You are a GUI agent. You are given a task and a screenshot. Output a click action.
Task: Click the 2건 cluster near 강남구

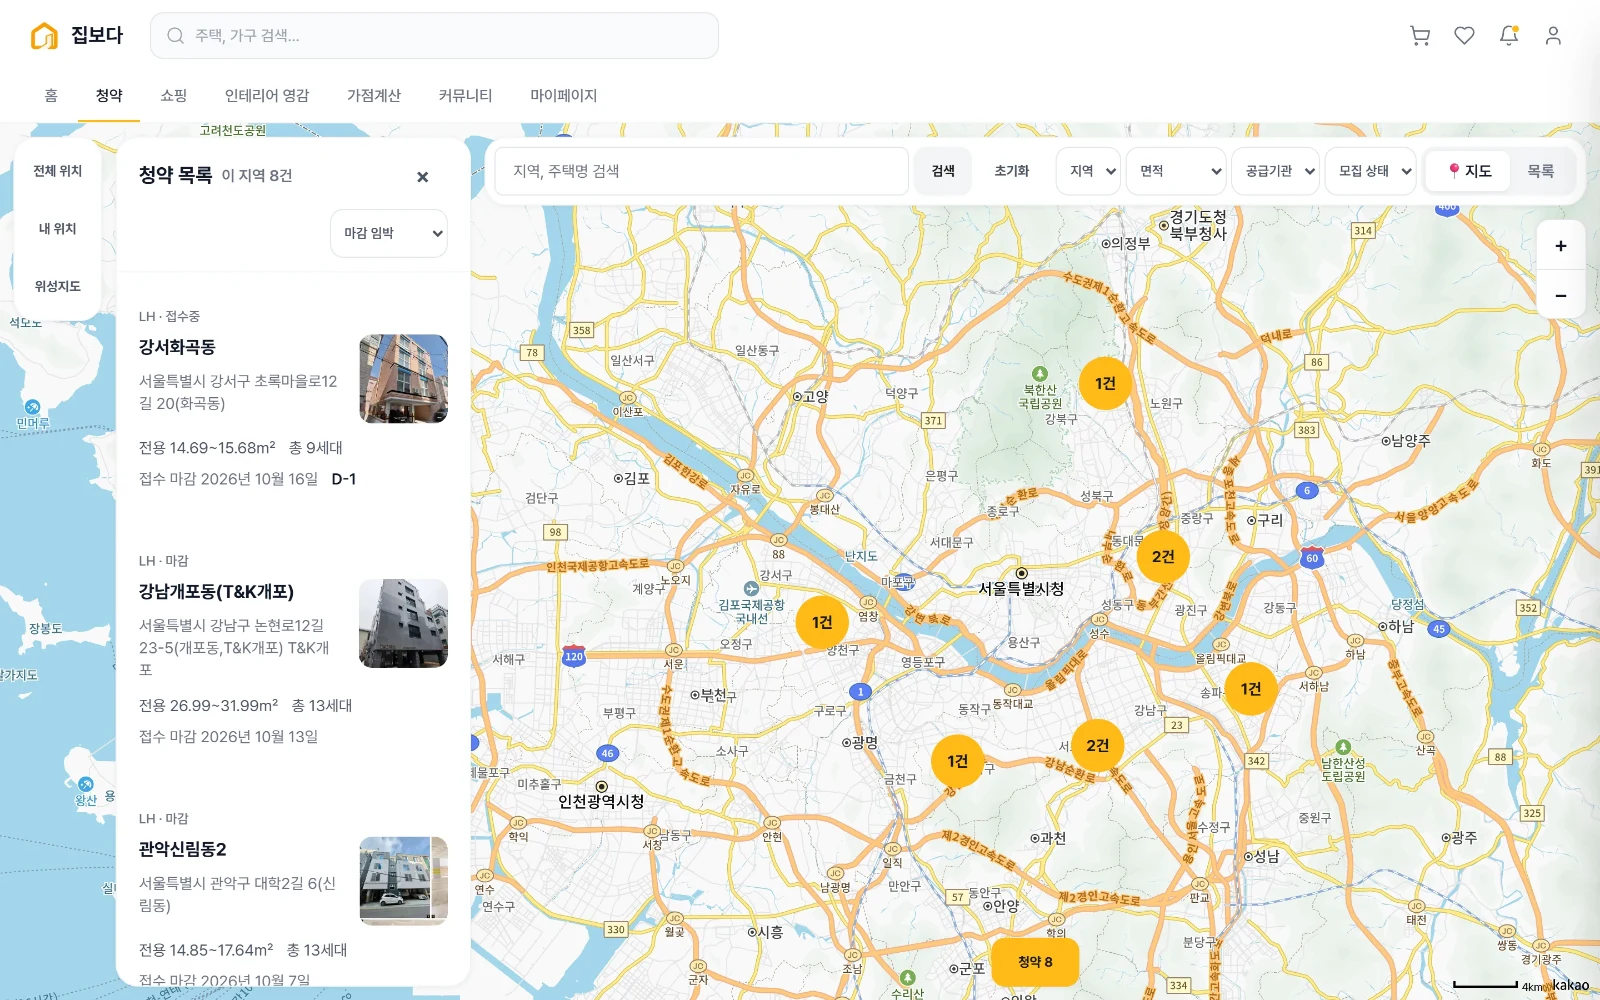(x=1098, y=746)
